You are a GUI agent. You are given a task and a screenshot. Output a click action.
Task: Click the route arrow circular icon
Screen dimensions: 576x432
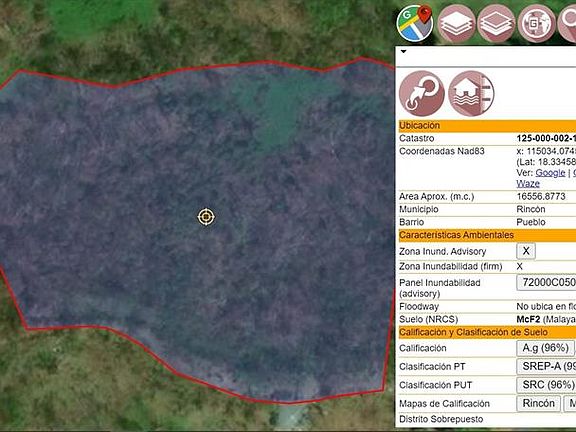tap(422, 94)
